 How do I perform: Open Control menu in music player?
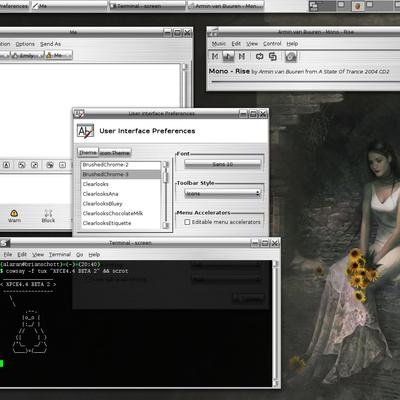[x=272, y=44]
